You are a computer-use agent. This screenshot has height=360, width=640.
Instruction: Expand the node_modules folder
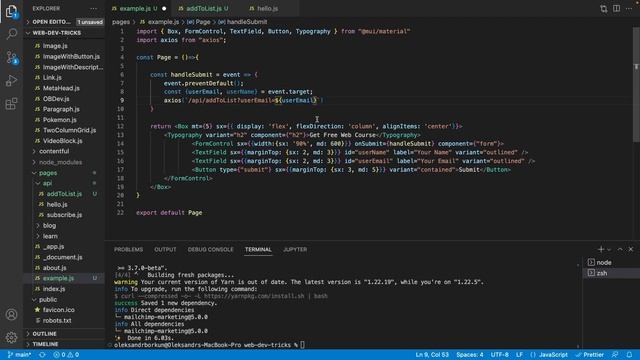click(64, 162)
